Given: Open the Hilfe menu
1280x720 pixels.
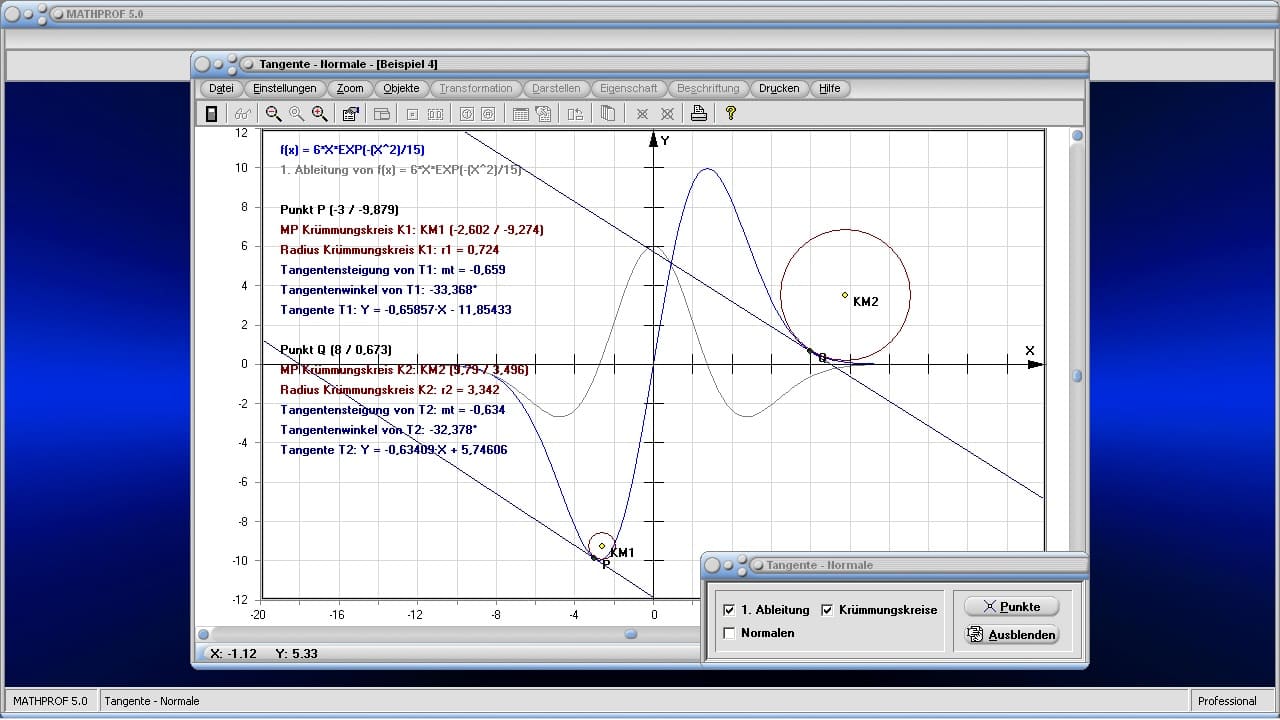Looking at the screenshot, I should coord(830,88).
